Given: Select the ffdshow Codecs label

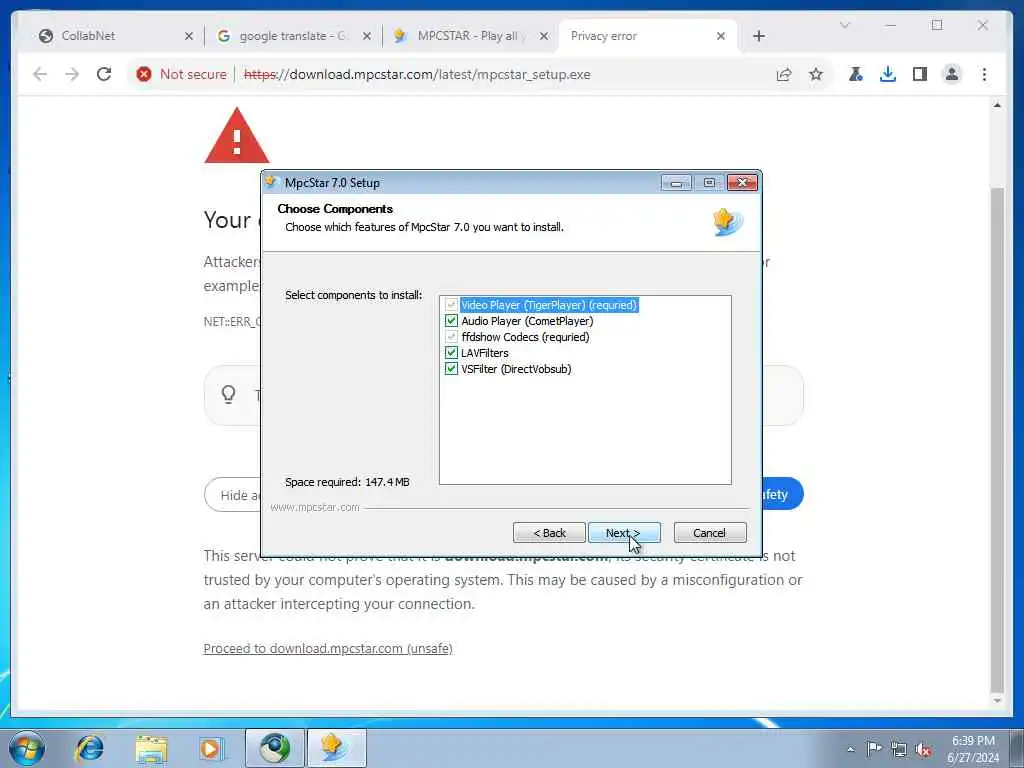Looking at the screenshot, I should [525, 337].
